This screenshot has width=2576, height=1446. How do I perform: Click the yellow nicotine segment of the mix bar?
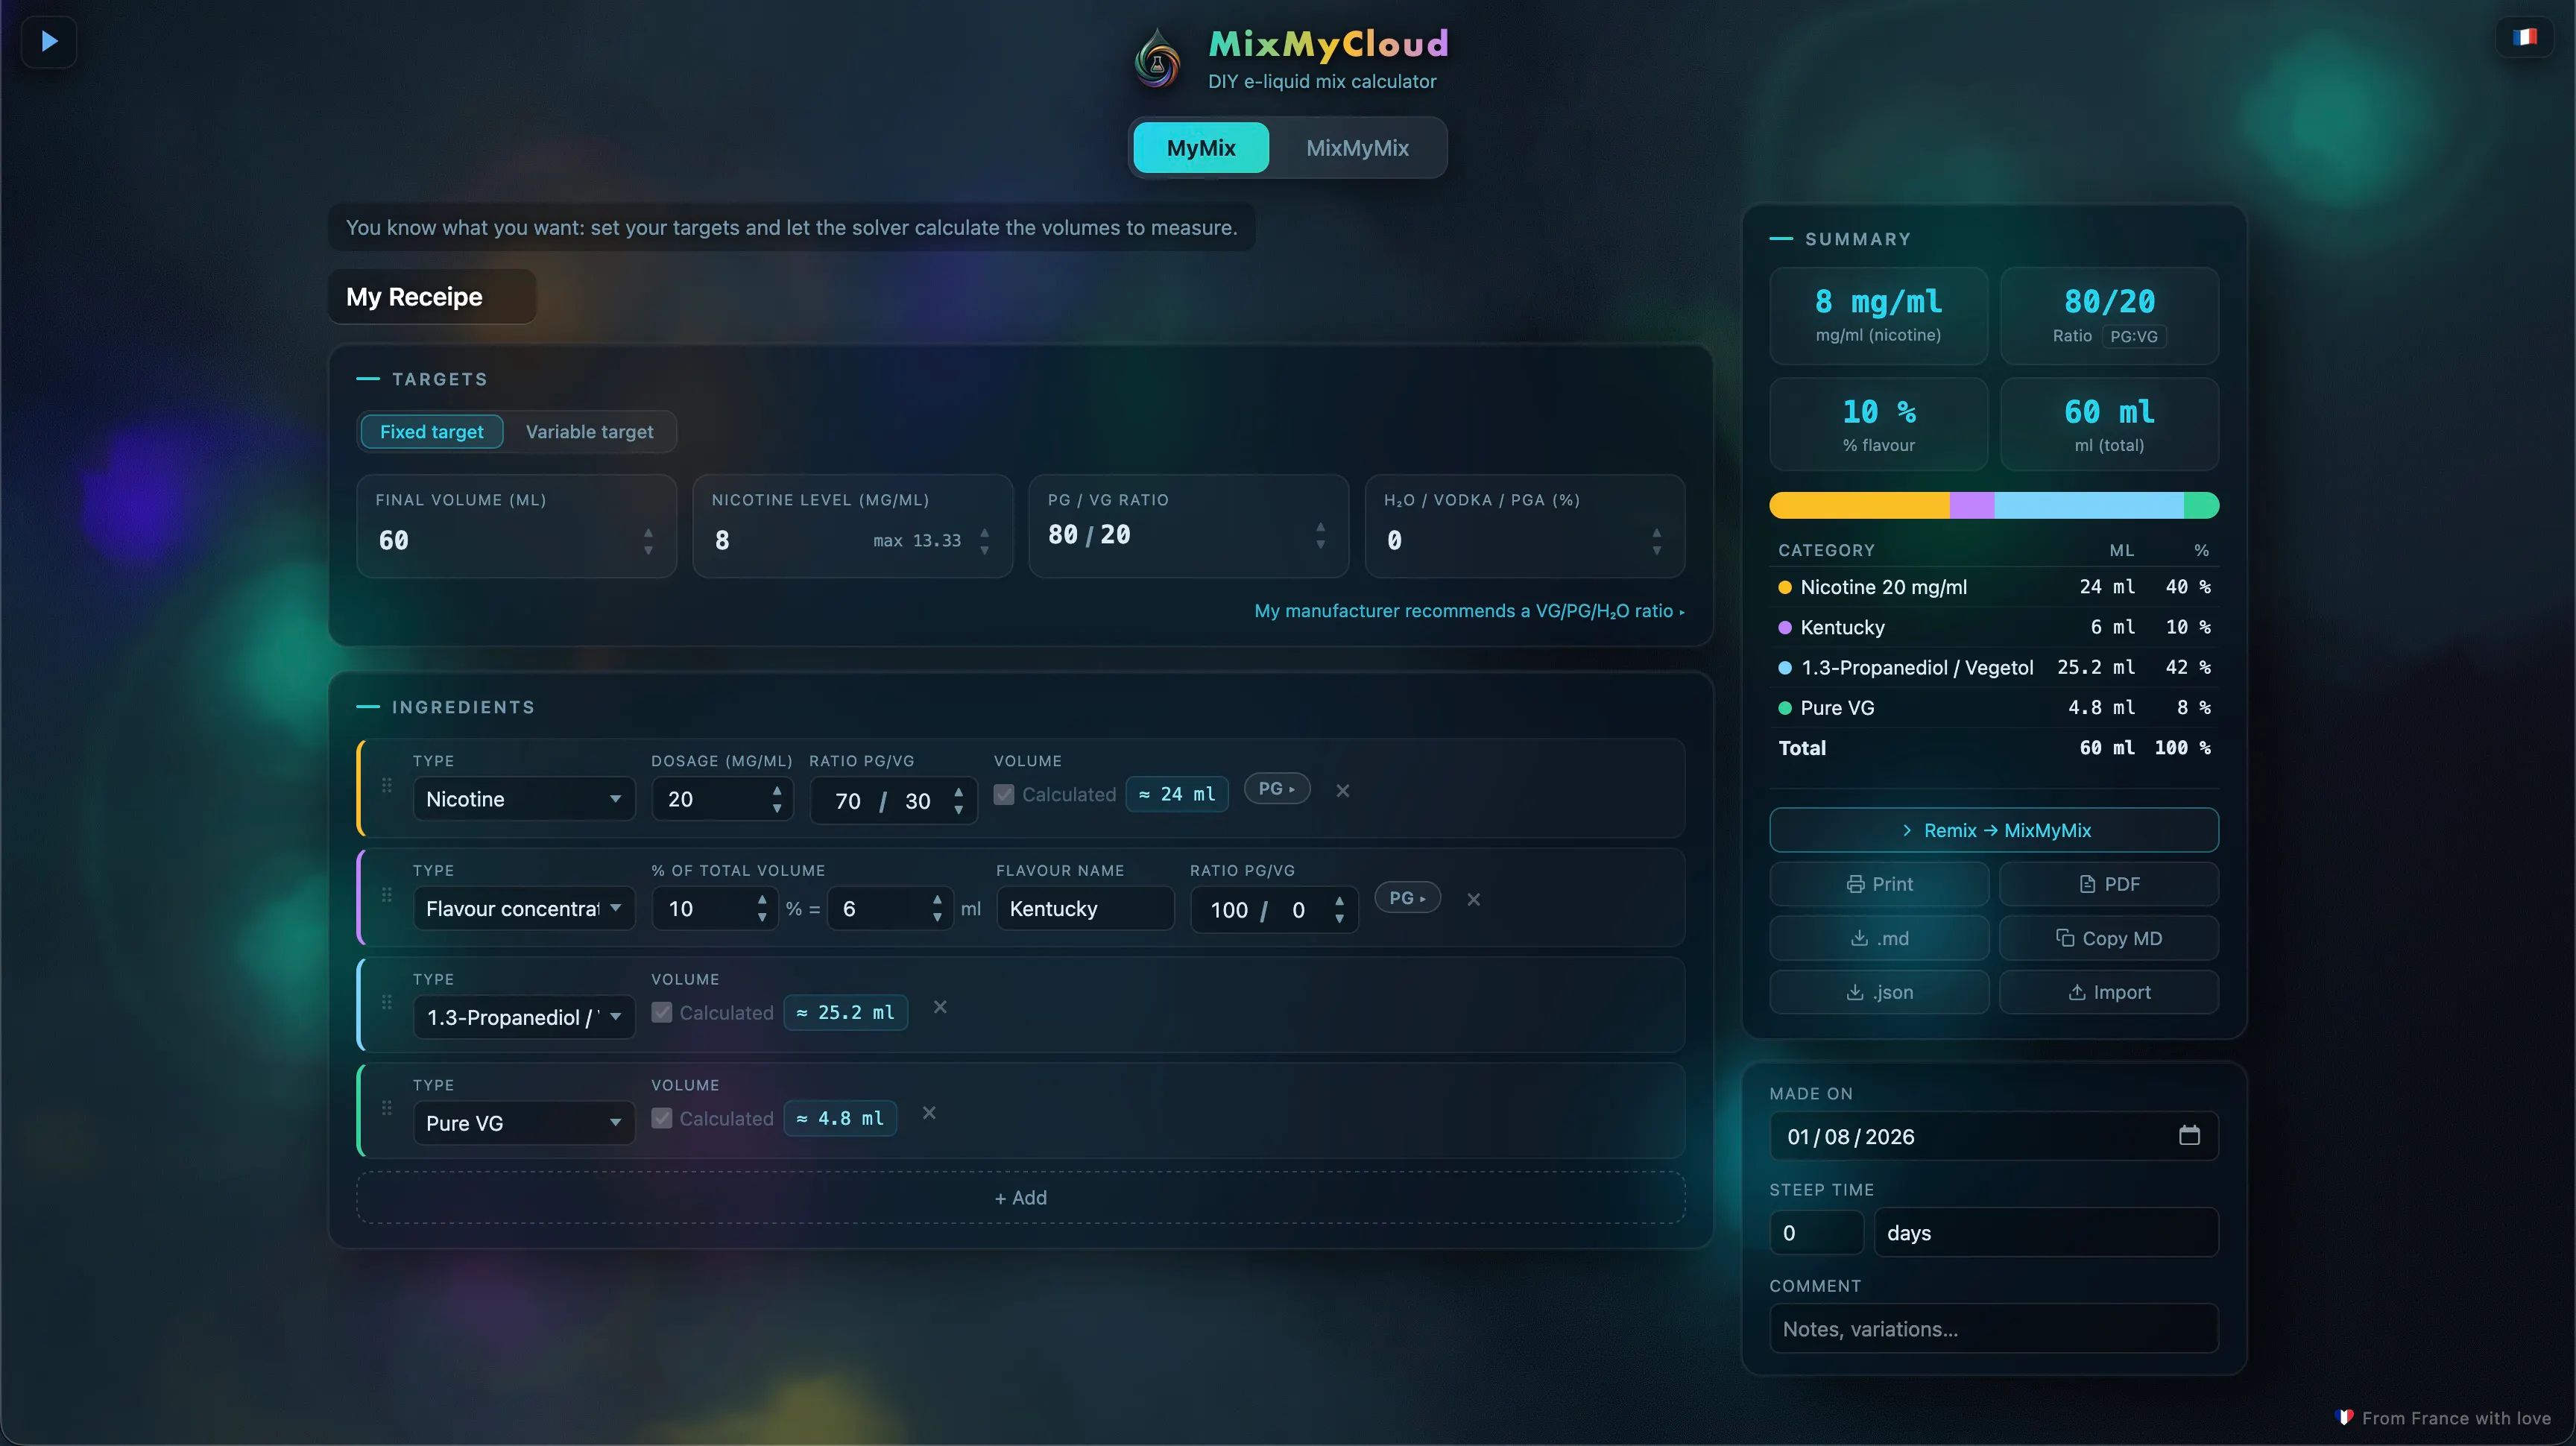[1859, 506]
